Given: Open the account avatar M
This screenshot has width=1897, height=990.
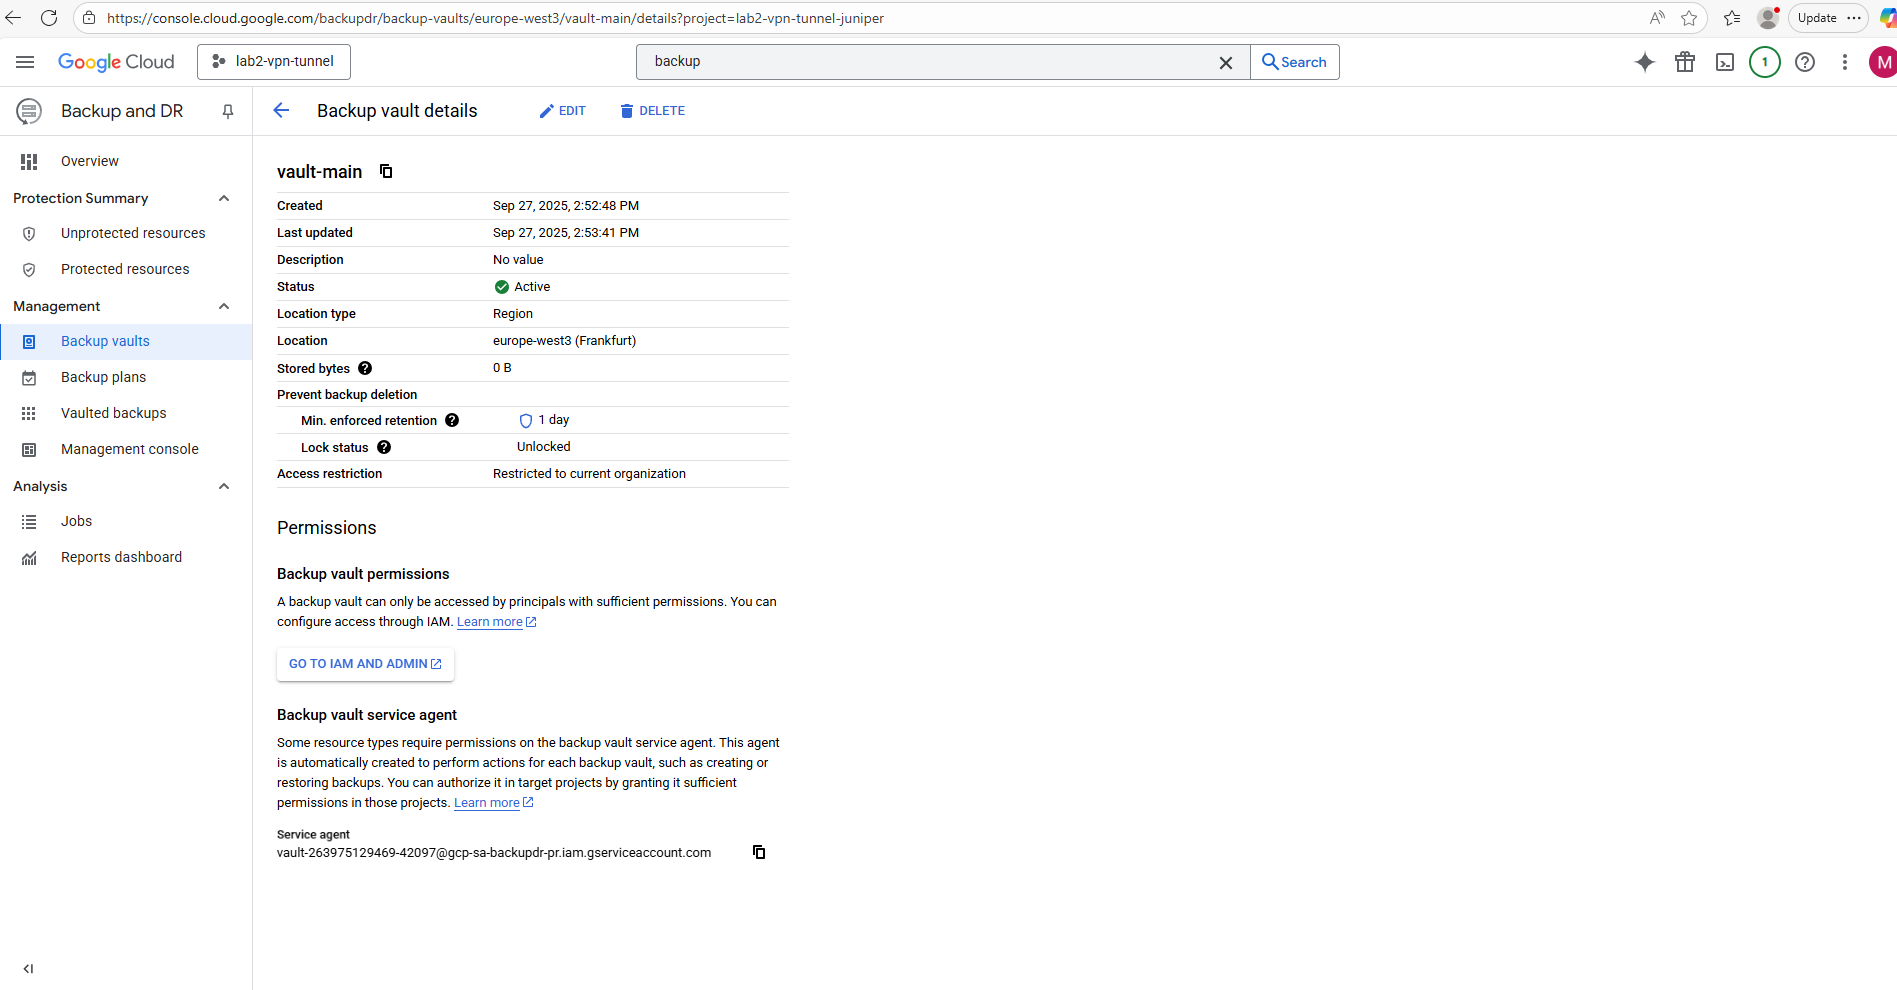Looking at the screenshot, I should click(x=1883, y=62).
